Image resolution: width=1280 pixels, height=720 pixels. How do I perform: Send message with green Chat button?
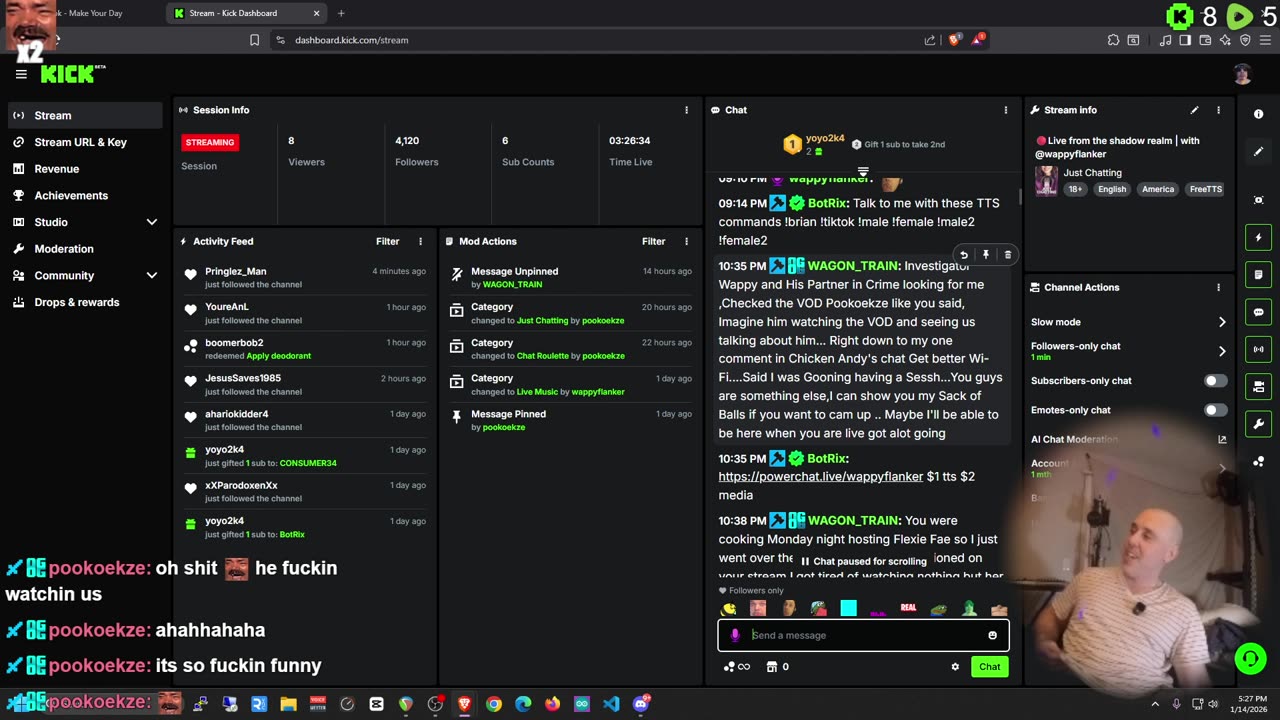tap(989, 667)
